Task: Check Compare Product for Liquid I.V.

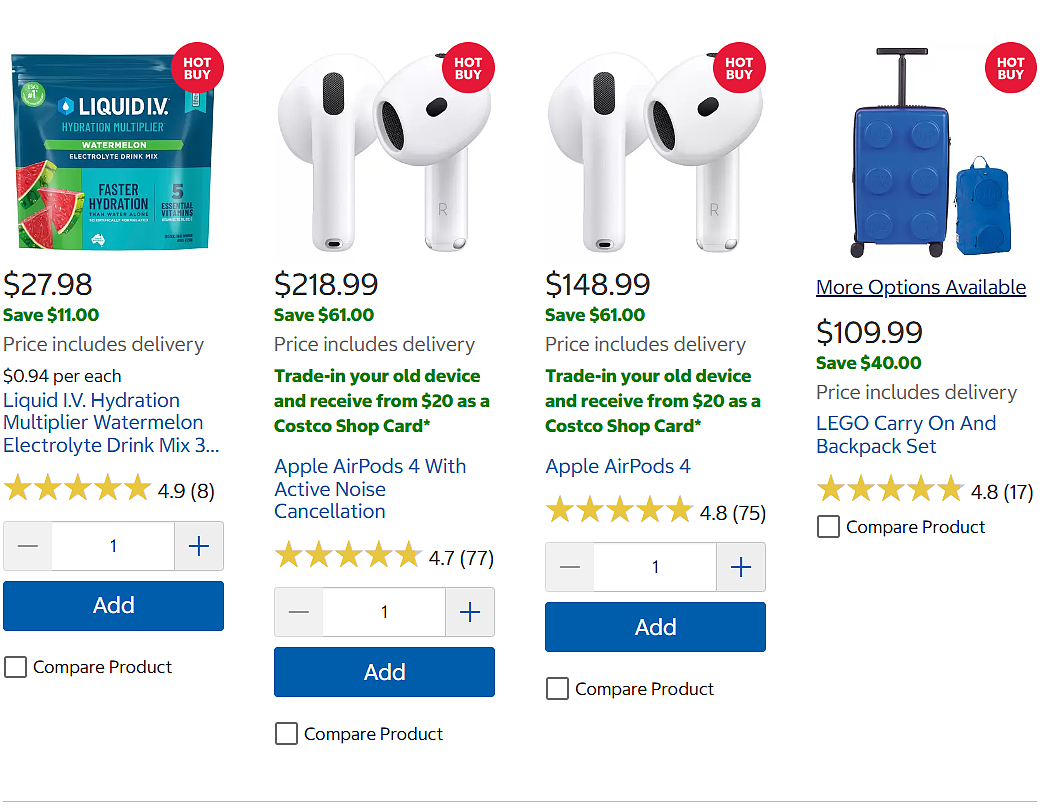Action: point(15,667)
